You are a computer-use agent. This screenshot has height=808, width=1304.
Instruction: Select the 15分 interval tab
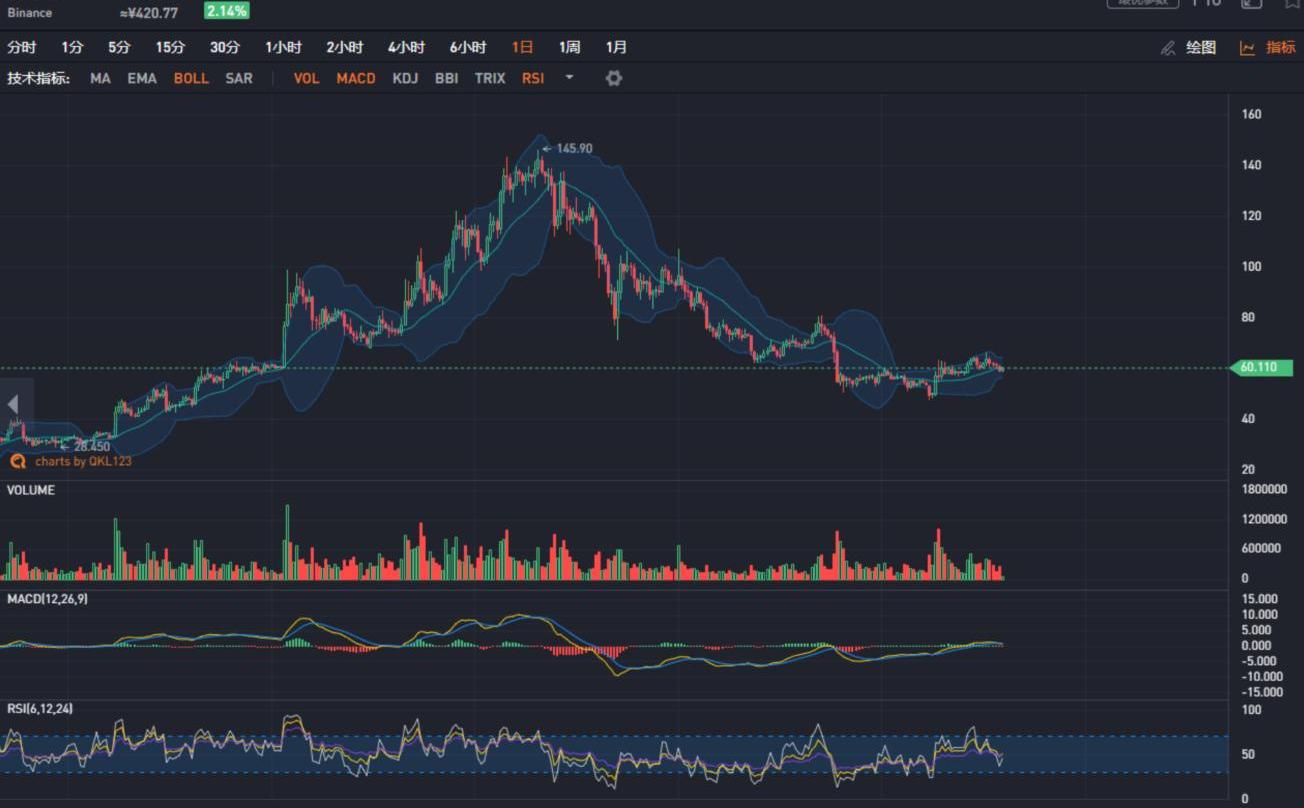(x=170, y=47)
